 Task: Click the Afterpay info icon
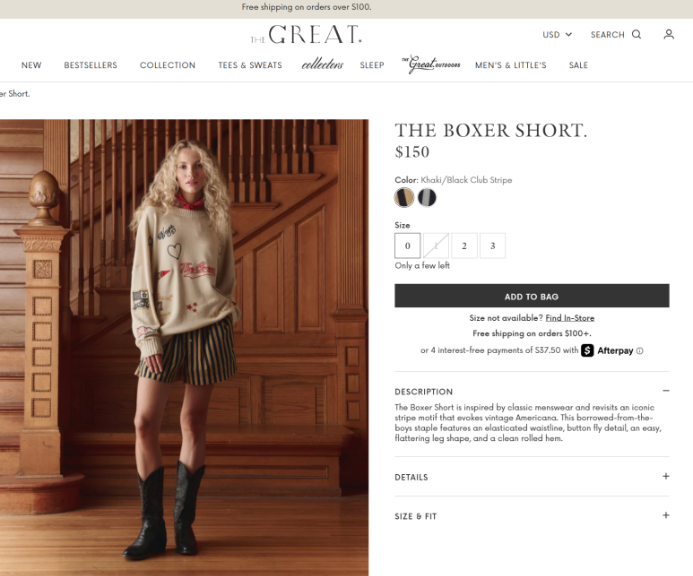640,351
